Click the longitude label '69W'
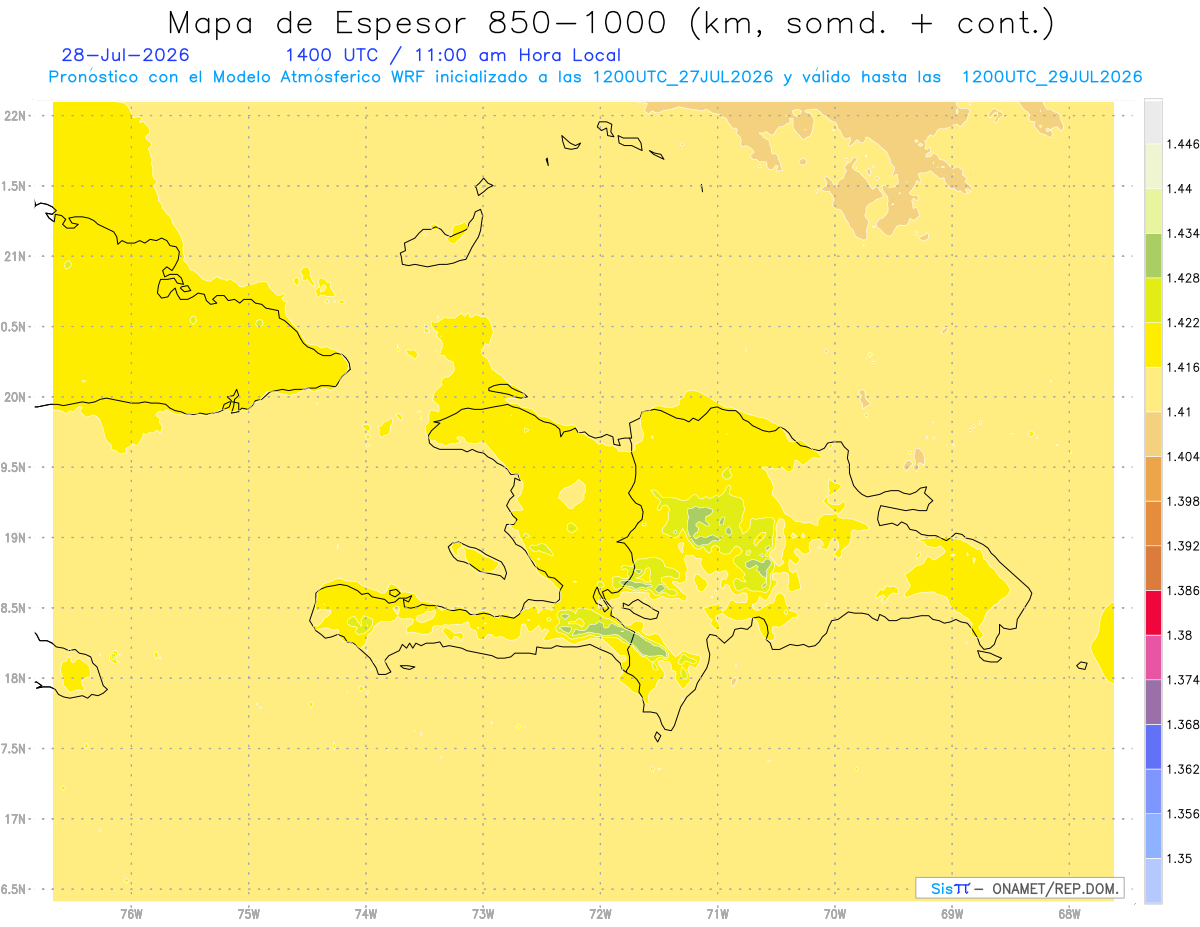Image resolution: width=1200 pixels, height=927 pixels. [952, 914]
